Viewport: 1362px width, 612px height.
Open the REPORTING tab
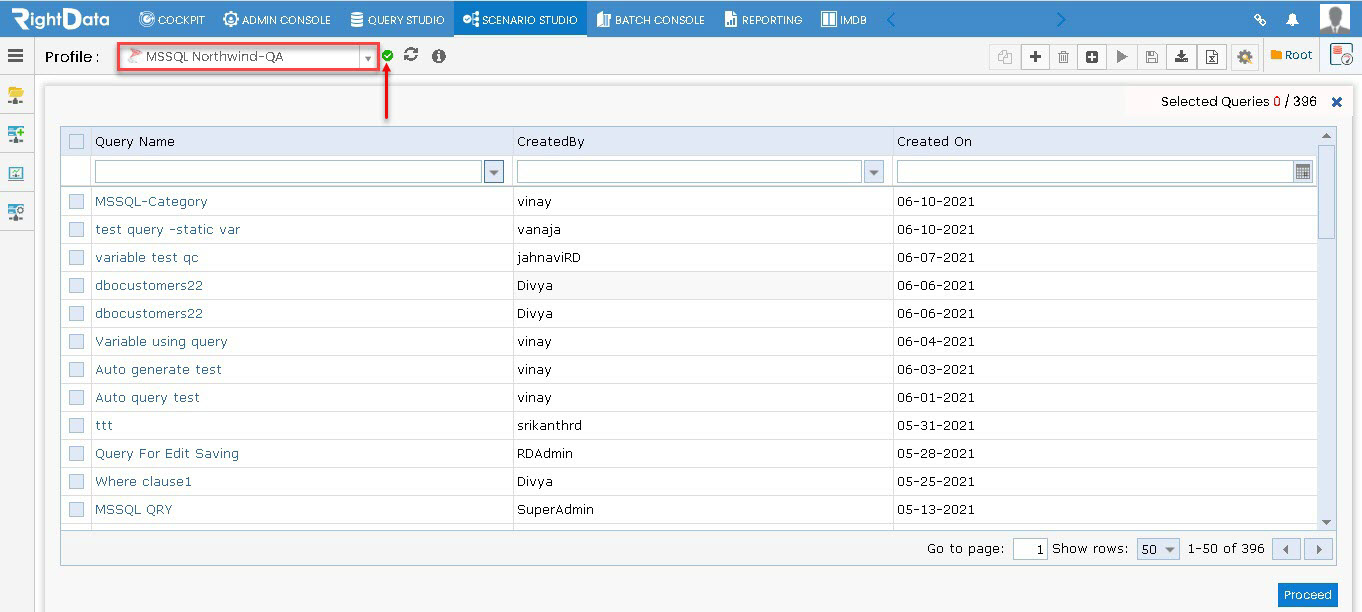tap(763, 19)
